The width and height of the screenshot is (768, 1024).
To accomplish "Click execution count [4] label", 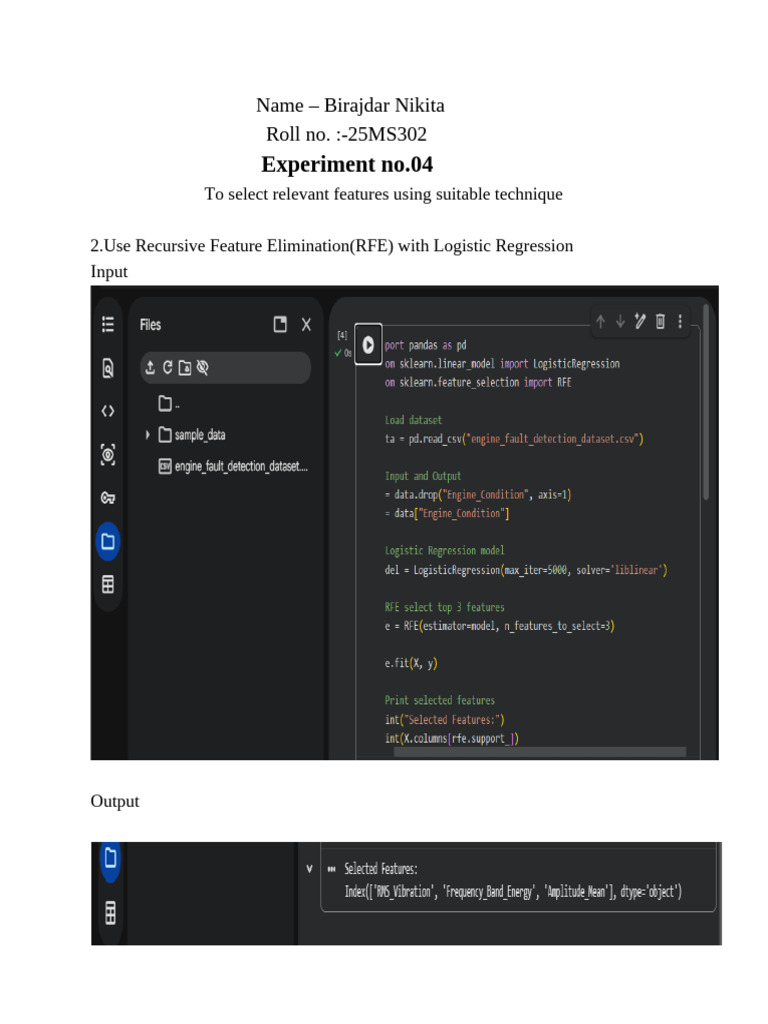I will tap(342, 335).
